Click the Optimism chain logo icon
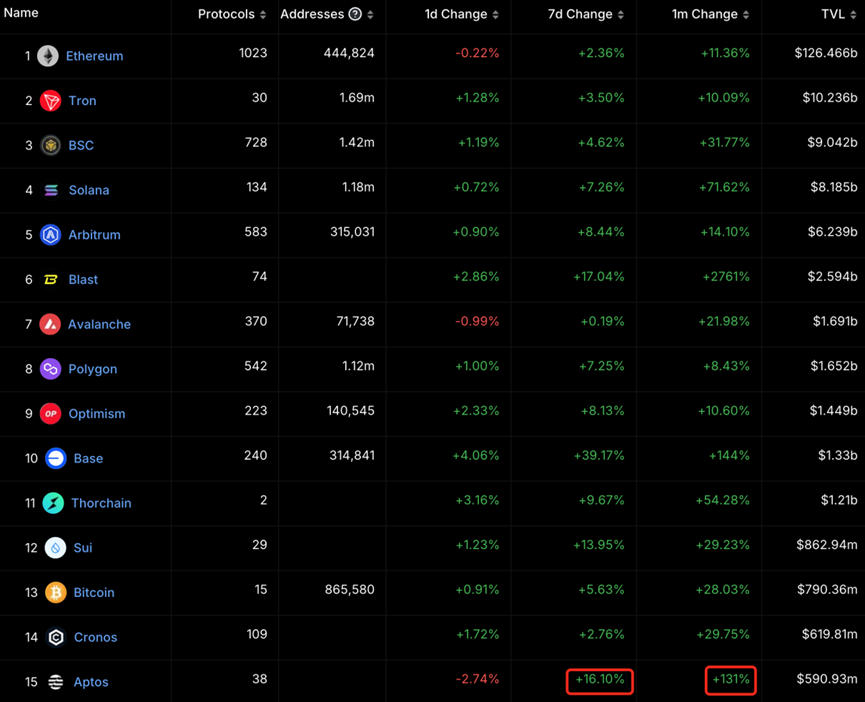This screenshot has height=702, width=865. click(51, 414)
